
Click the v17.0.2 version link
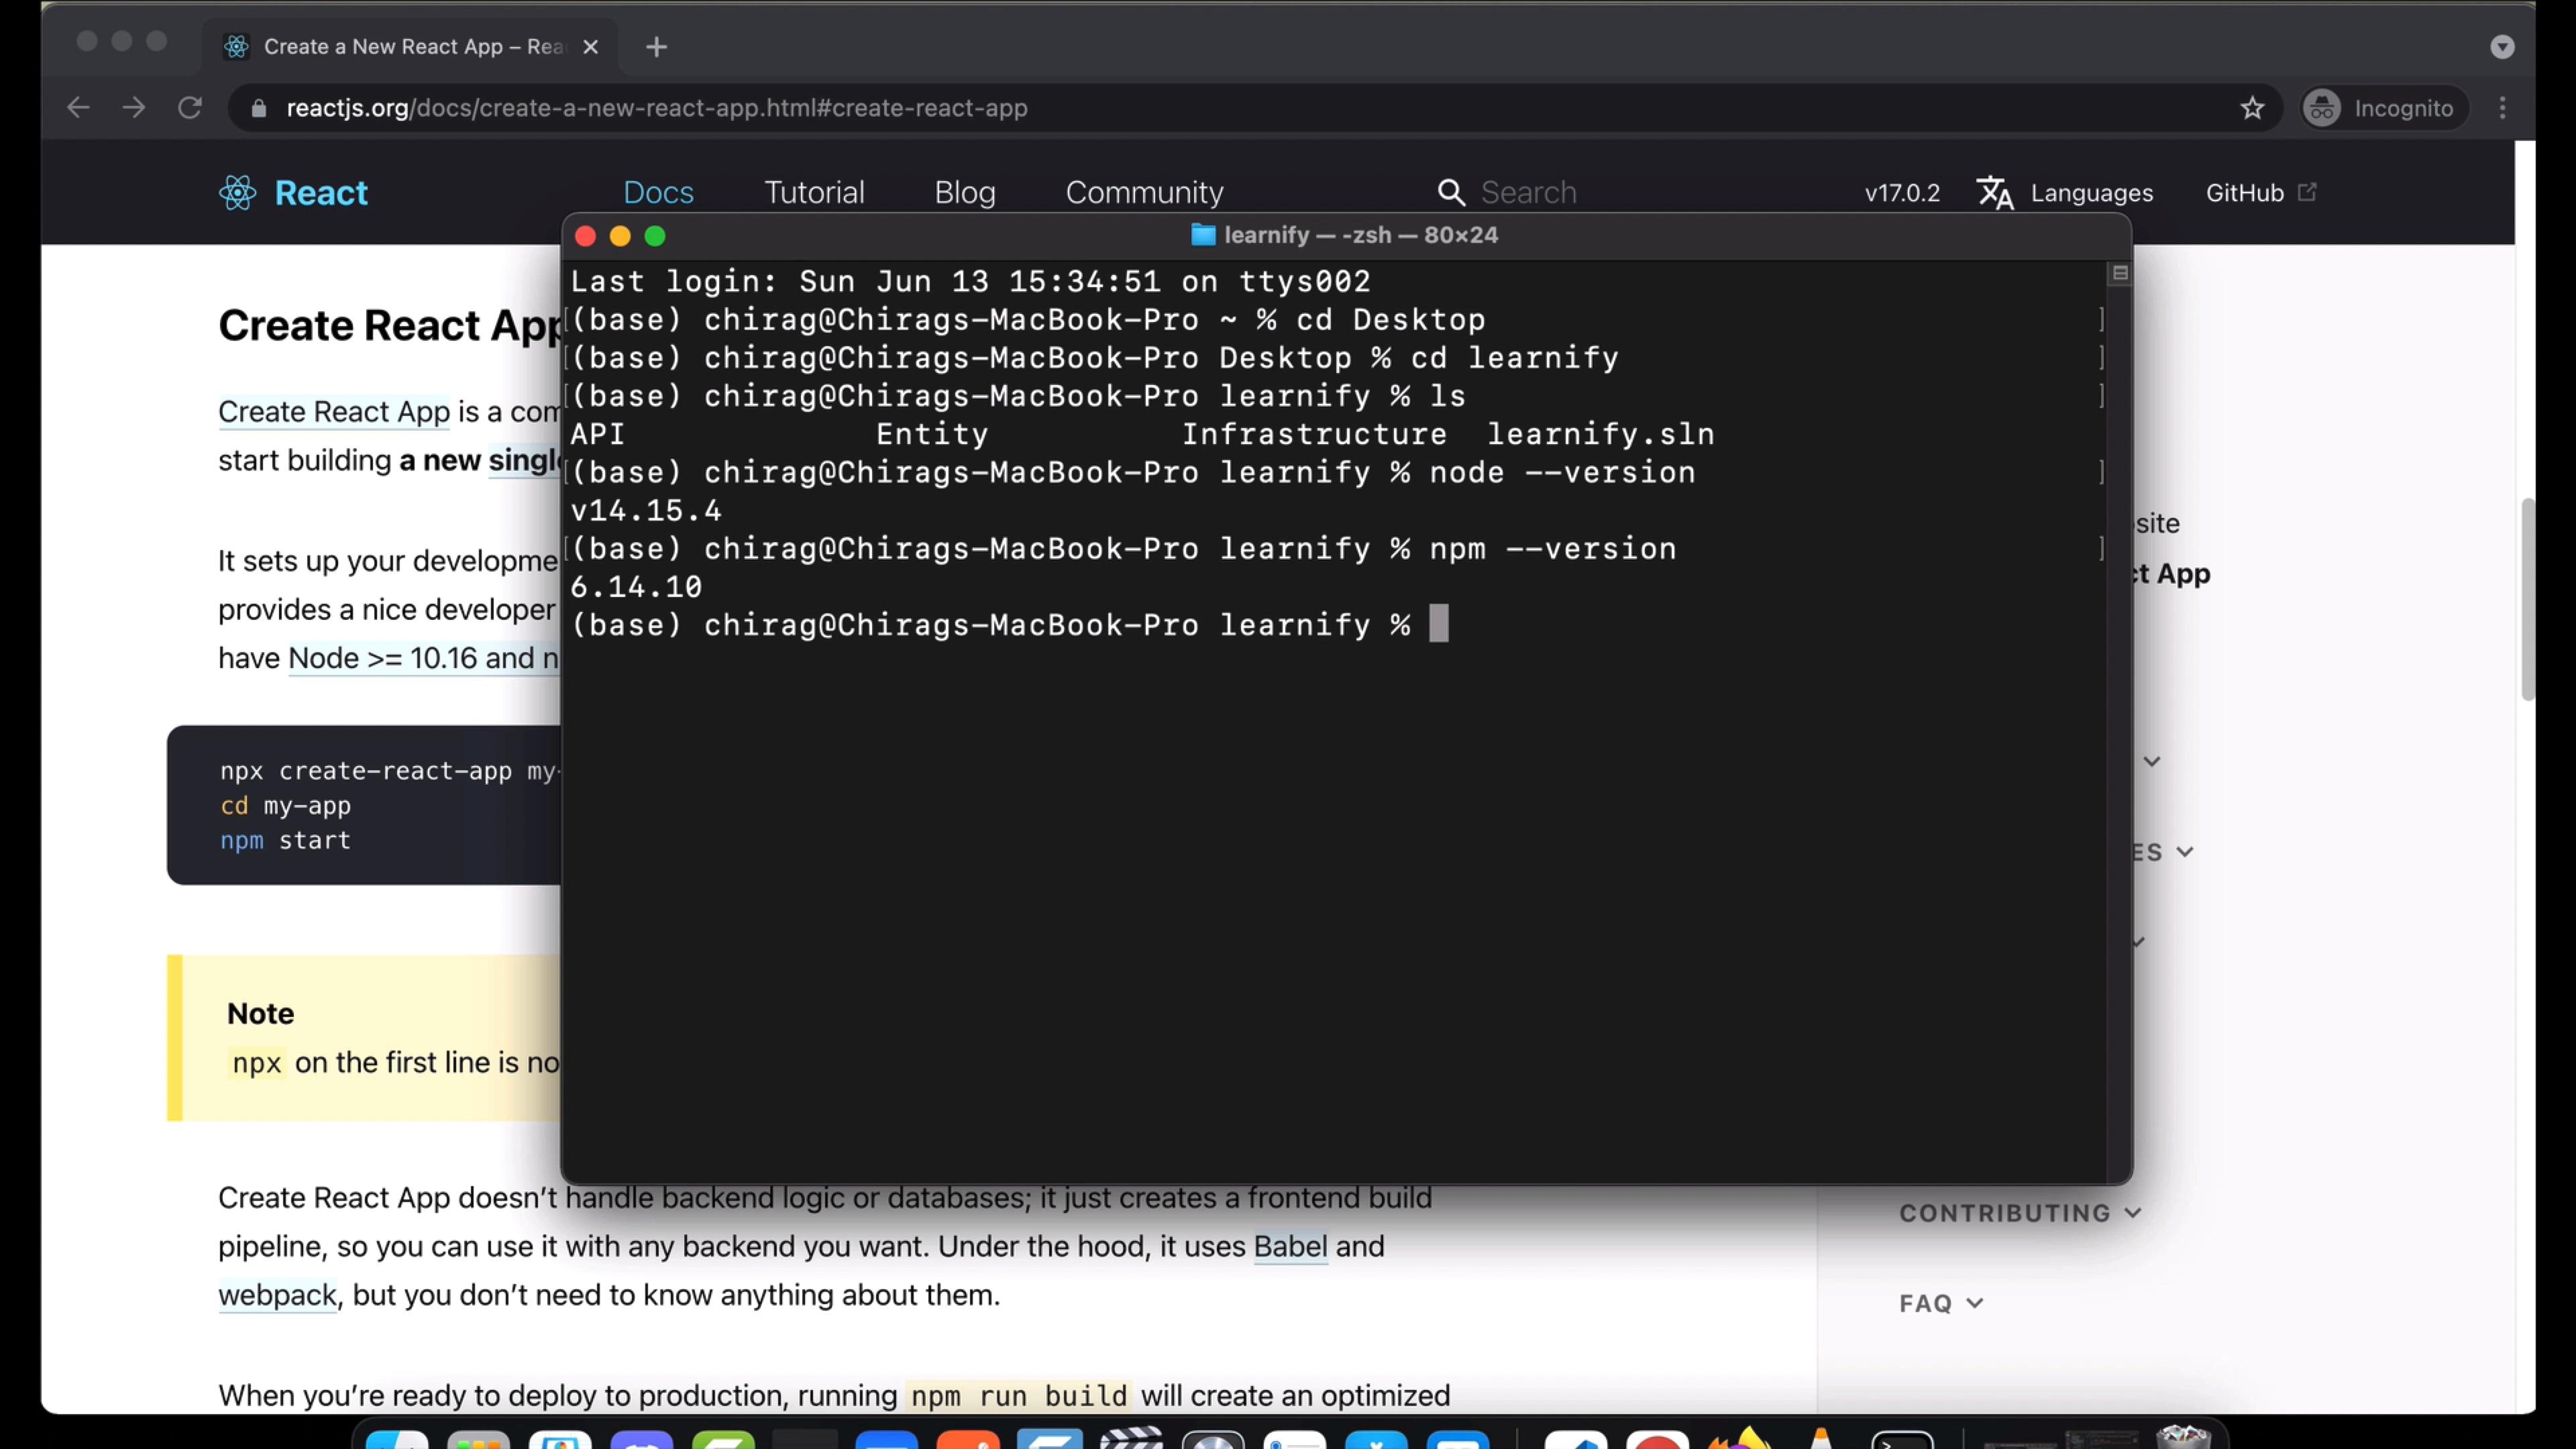coord(1902,193)
